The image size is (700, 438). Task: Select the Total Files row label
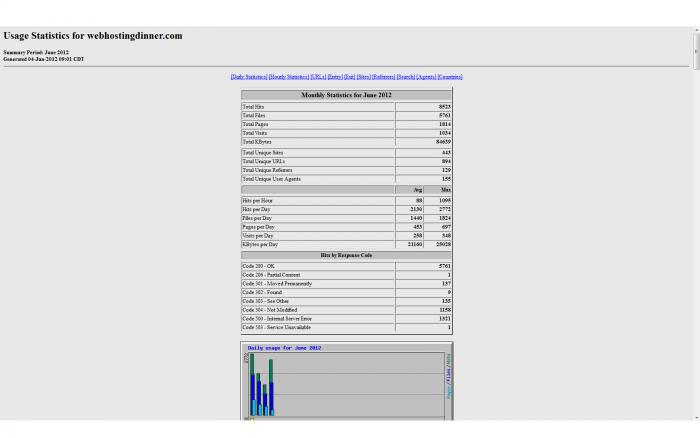click(x=254, y=116)
